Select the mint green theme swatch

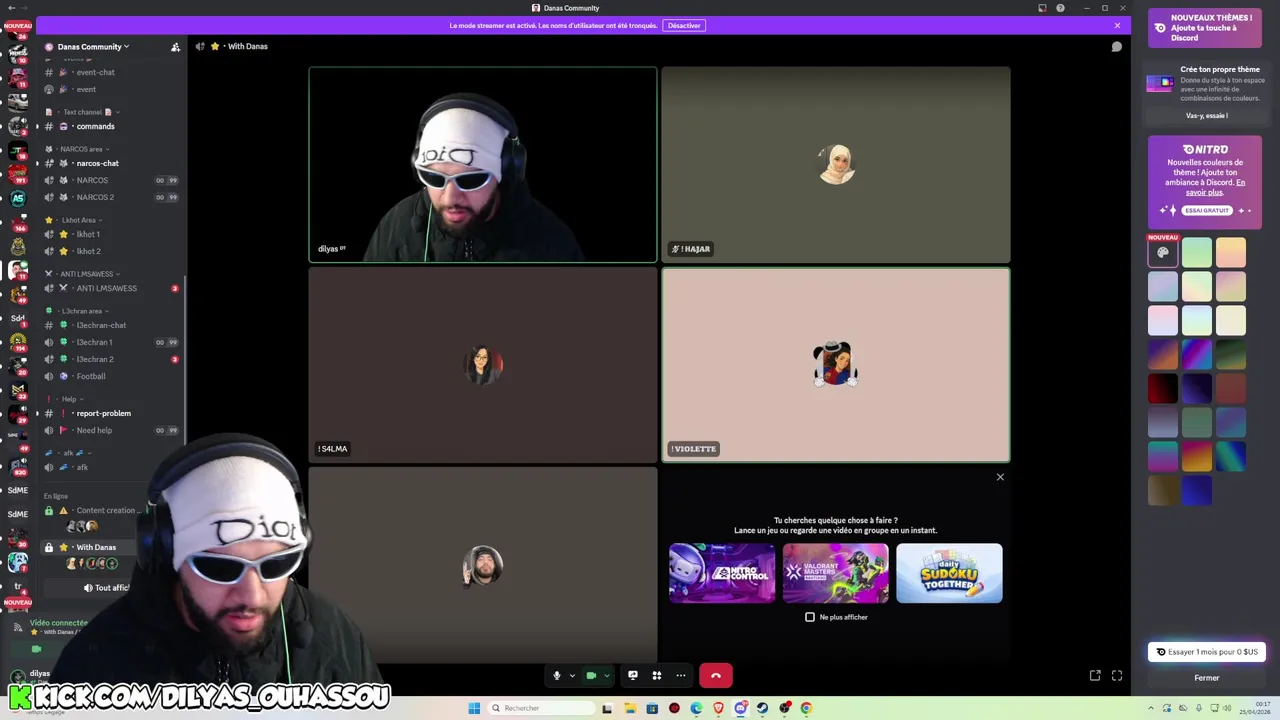point(1197,253)
